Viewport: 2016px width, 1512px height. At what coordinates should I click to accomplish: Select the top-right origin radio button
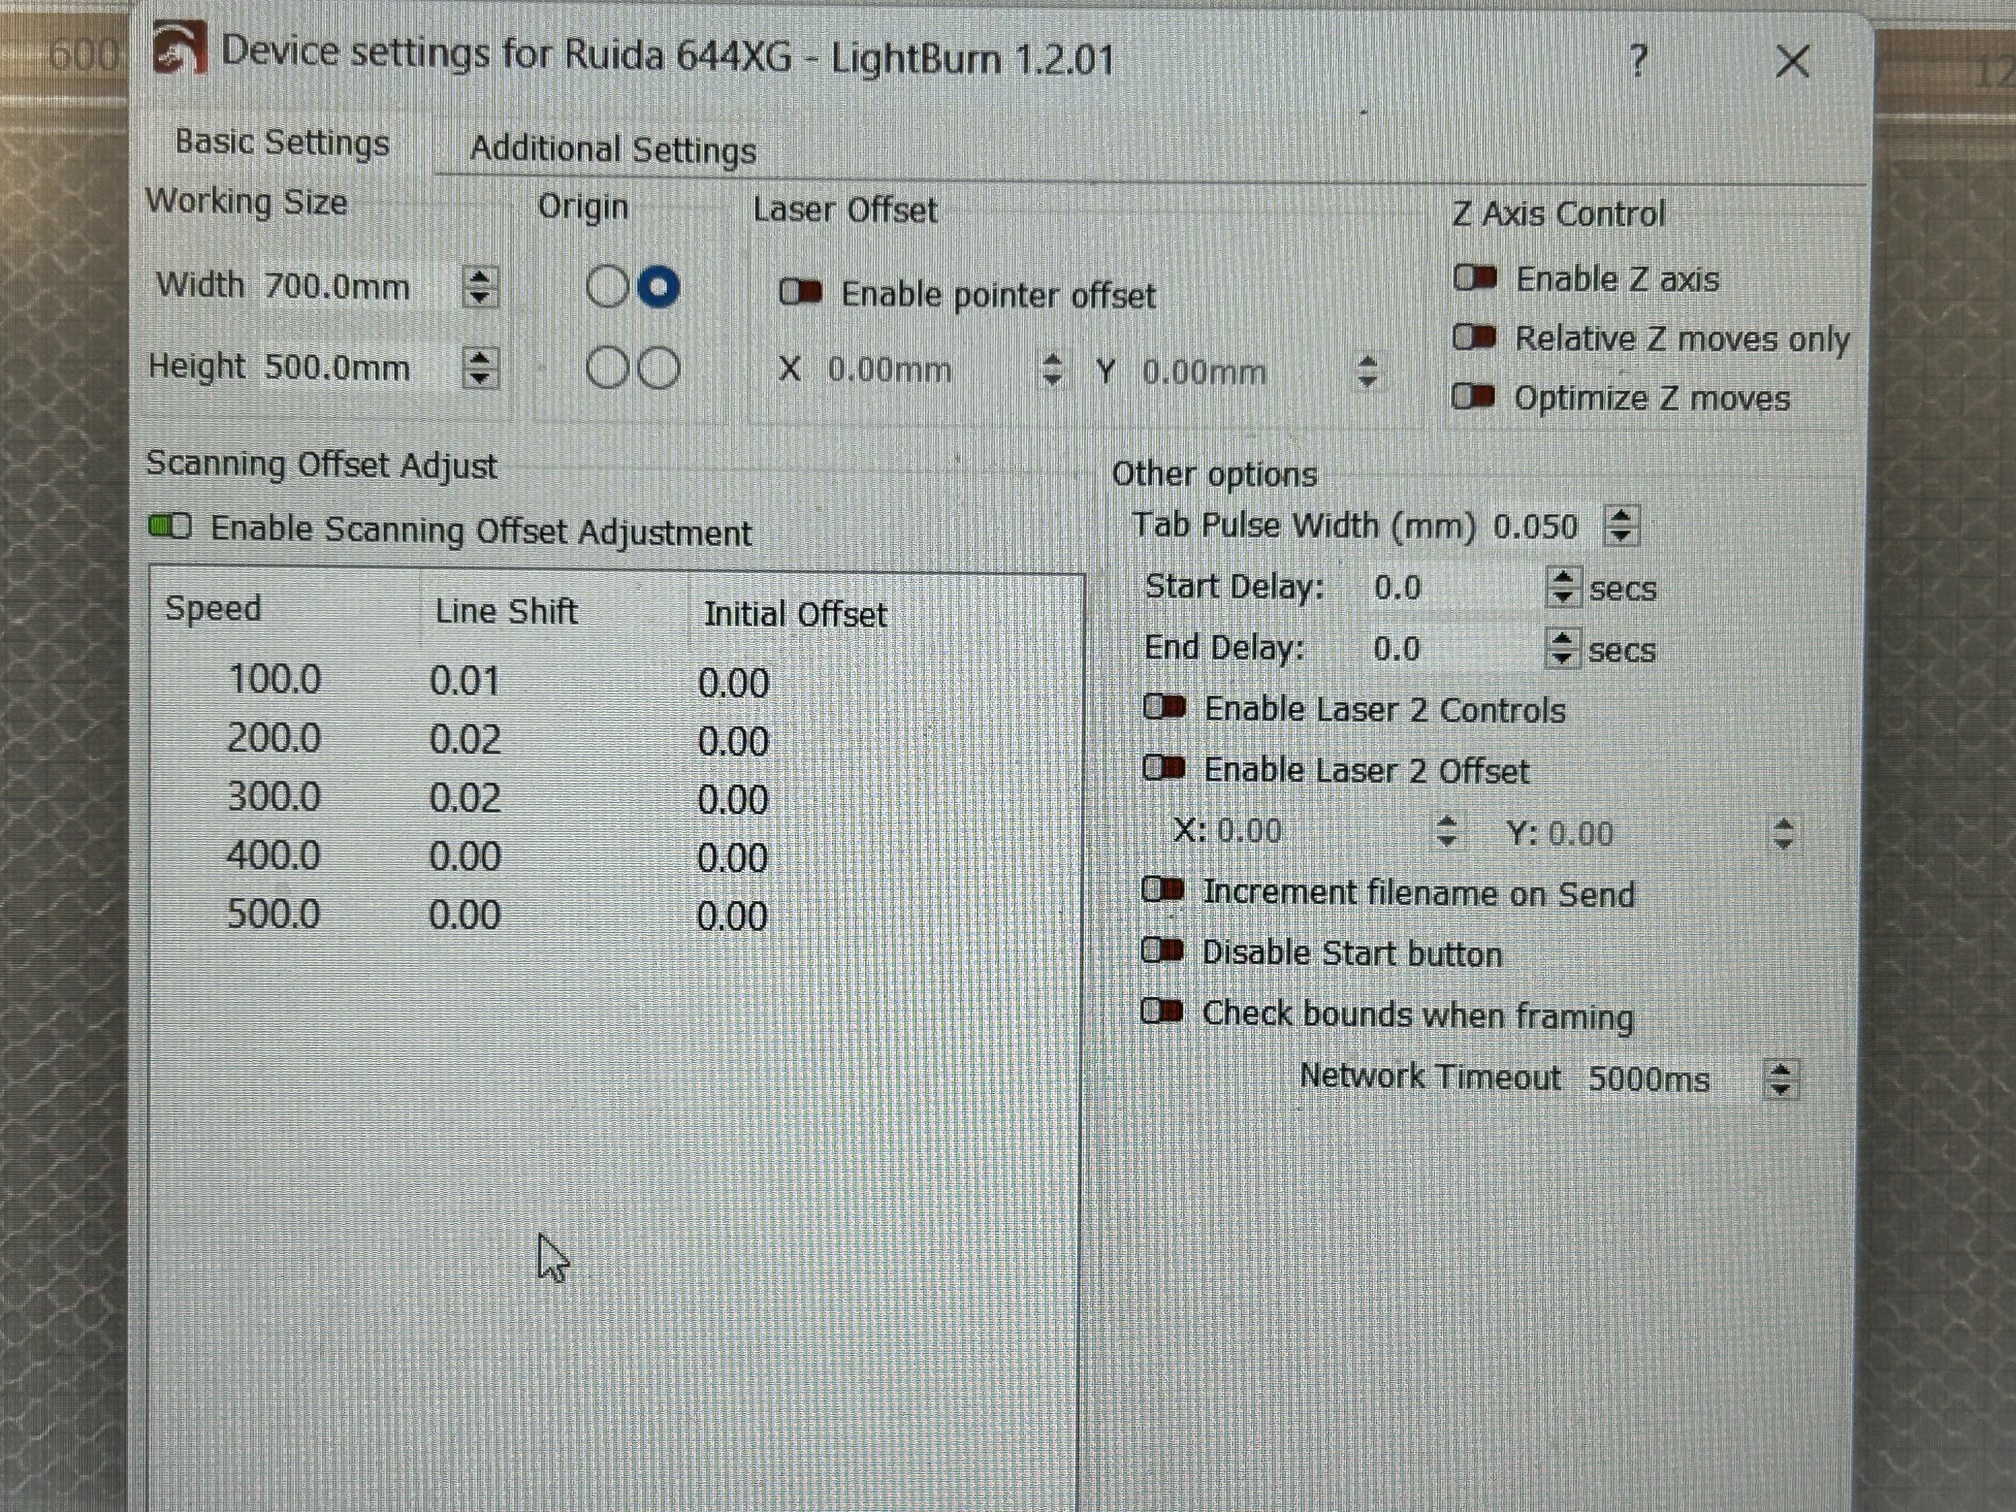(659, 287)
